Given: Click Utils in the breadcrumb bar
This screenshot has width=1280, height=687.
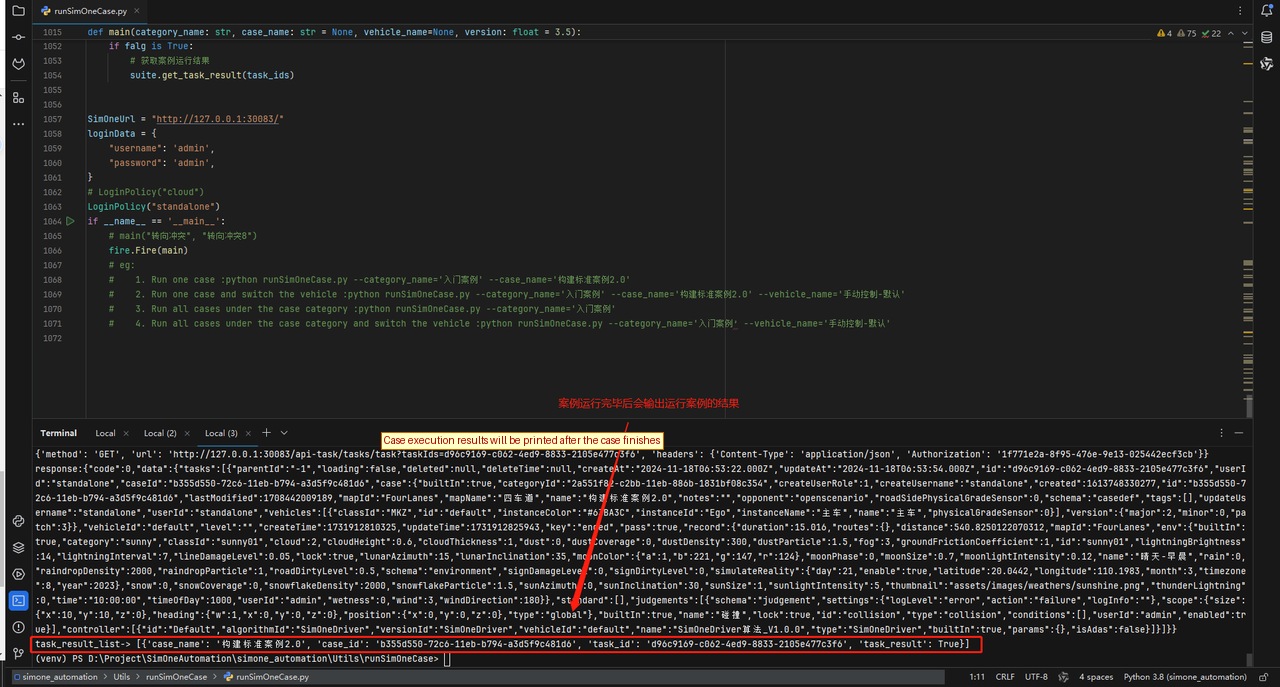Looking at the screenshot, I should [x=122, y=677].
